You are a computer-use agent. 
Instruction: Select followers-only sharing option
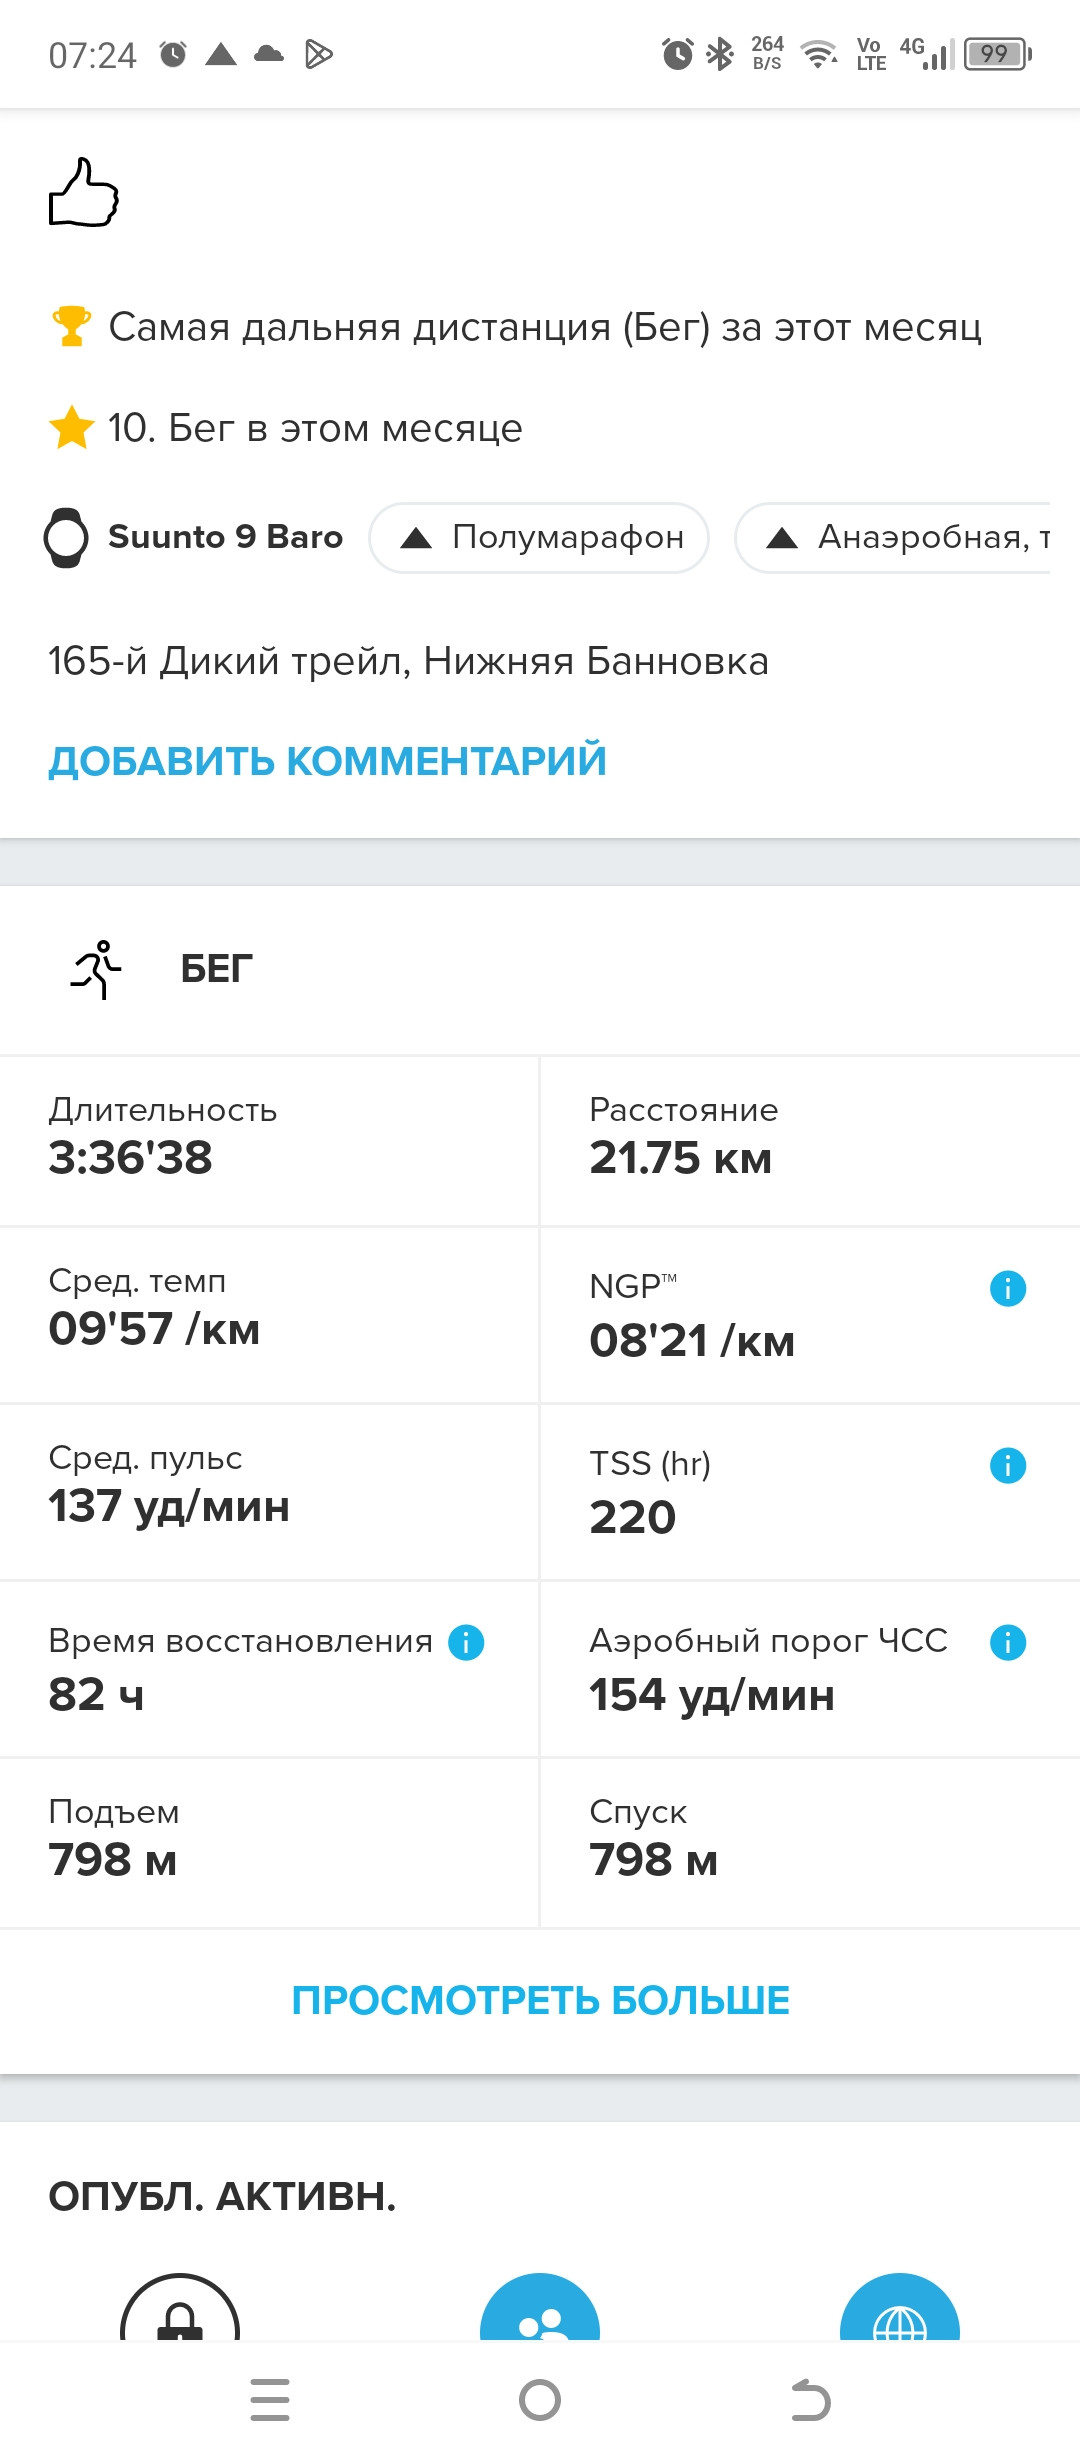point(540,2310)
